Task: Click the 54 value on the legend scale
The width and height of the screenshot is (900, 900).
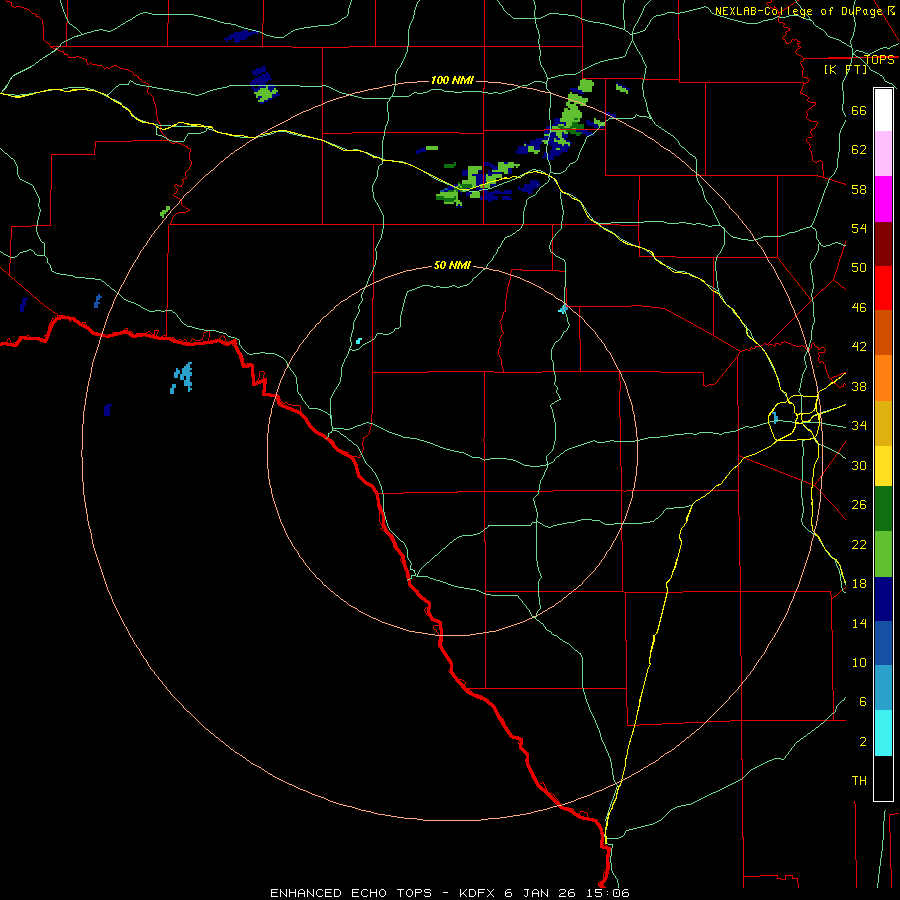Action: (x=859, y=228)
